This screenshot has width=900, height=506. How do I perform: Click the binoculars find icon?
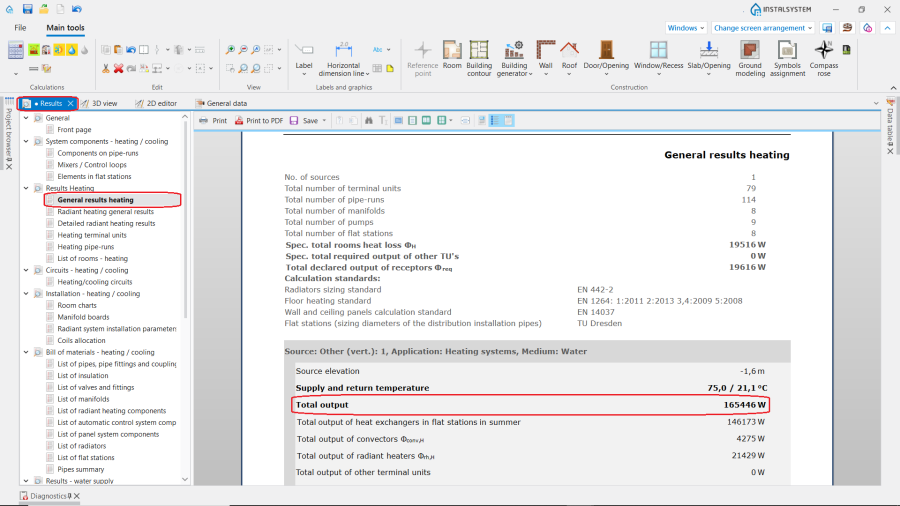click(368, 120)
